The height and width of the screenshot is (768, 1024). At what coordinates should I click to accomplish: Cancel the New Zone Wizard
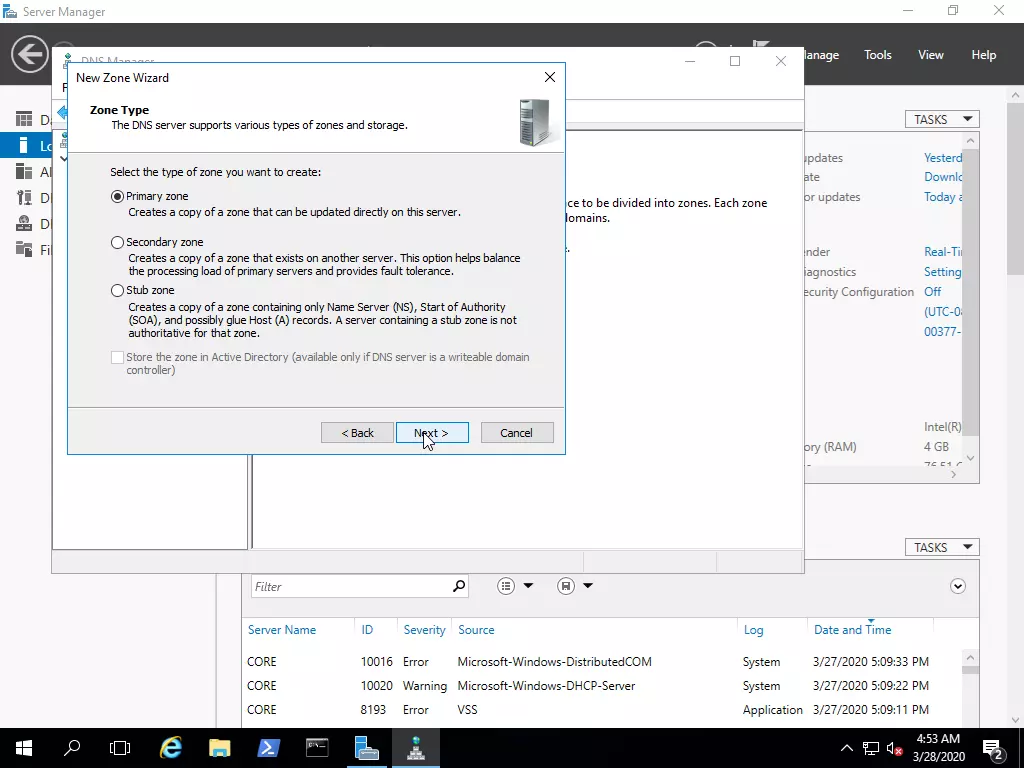tap(516, 433)
